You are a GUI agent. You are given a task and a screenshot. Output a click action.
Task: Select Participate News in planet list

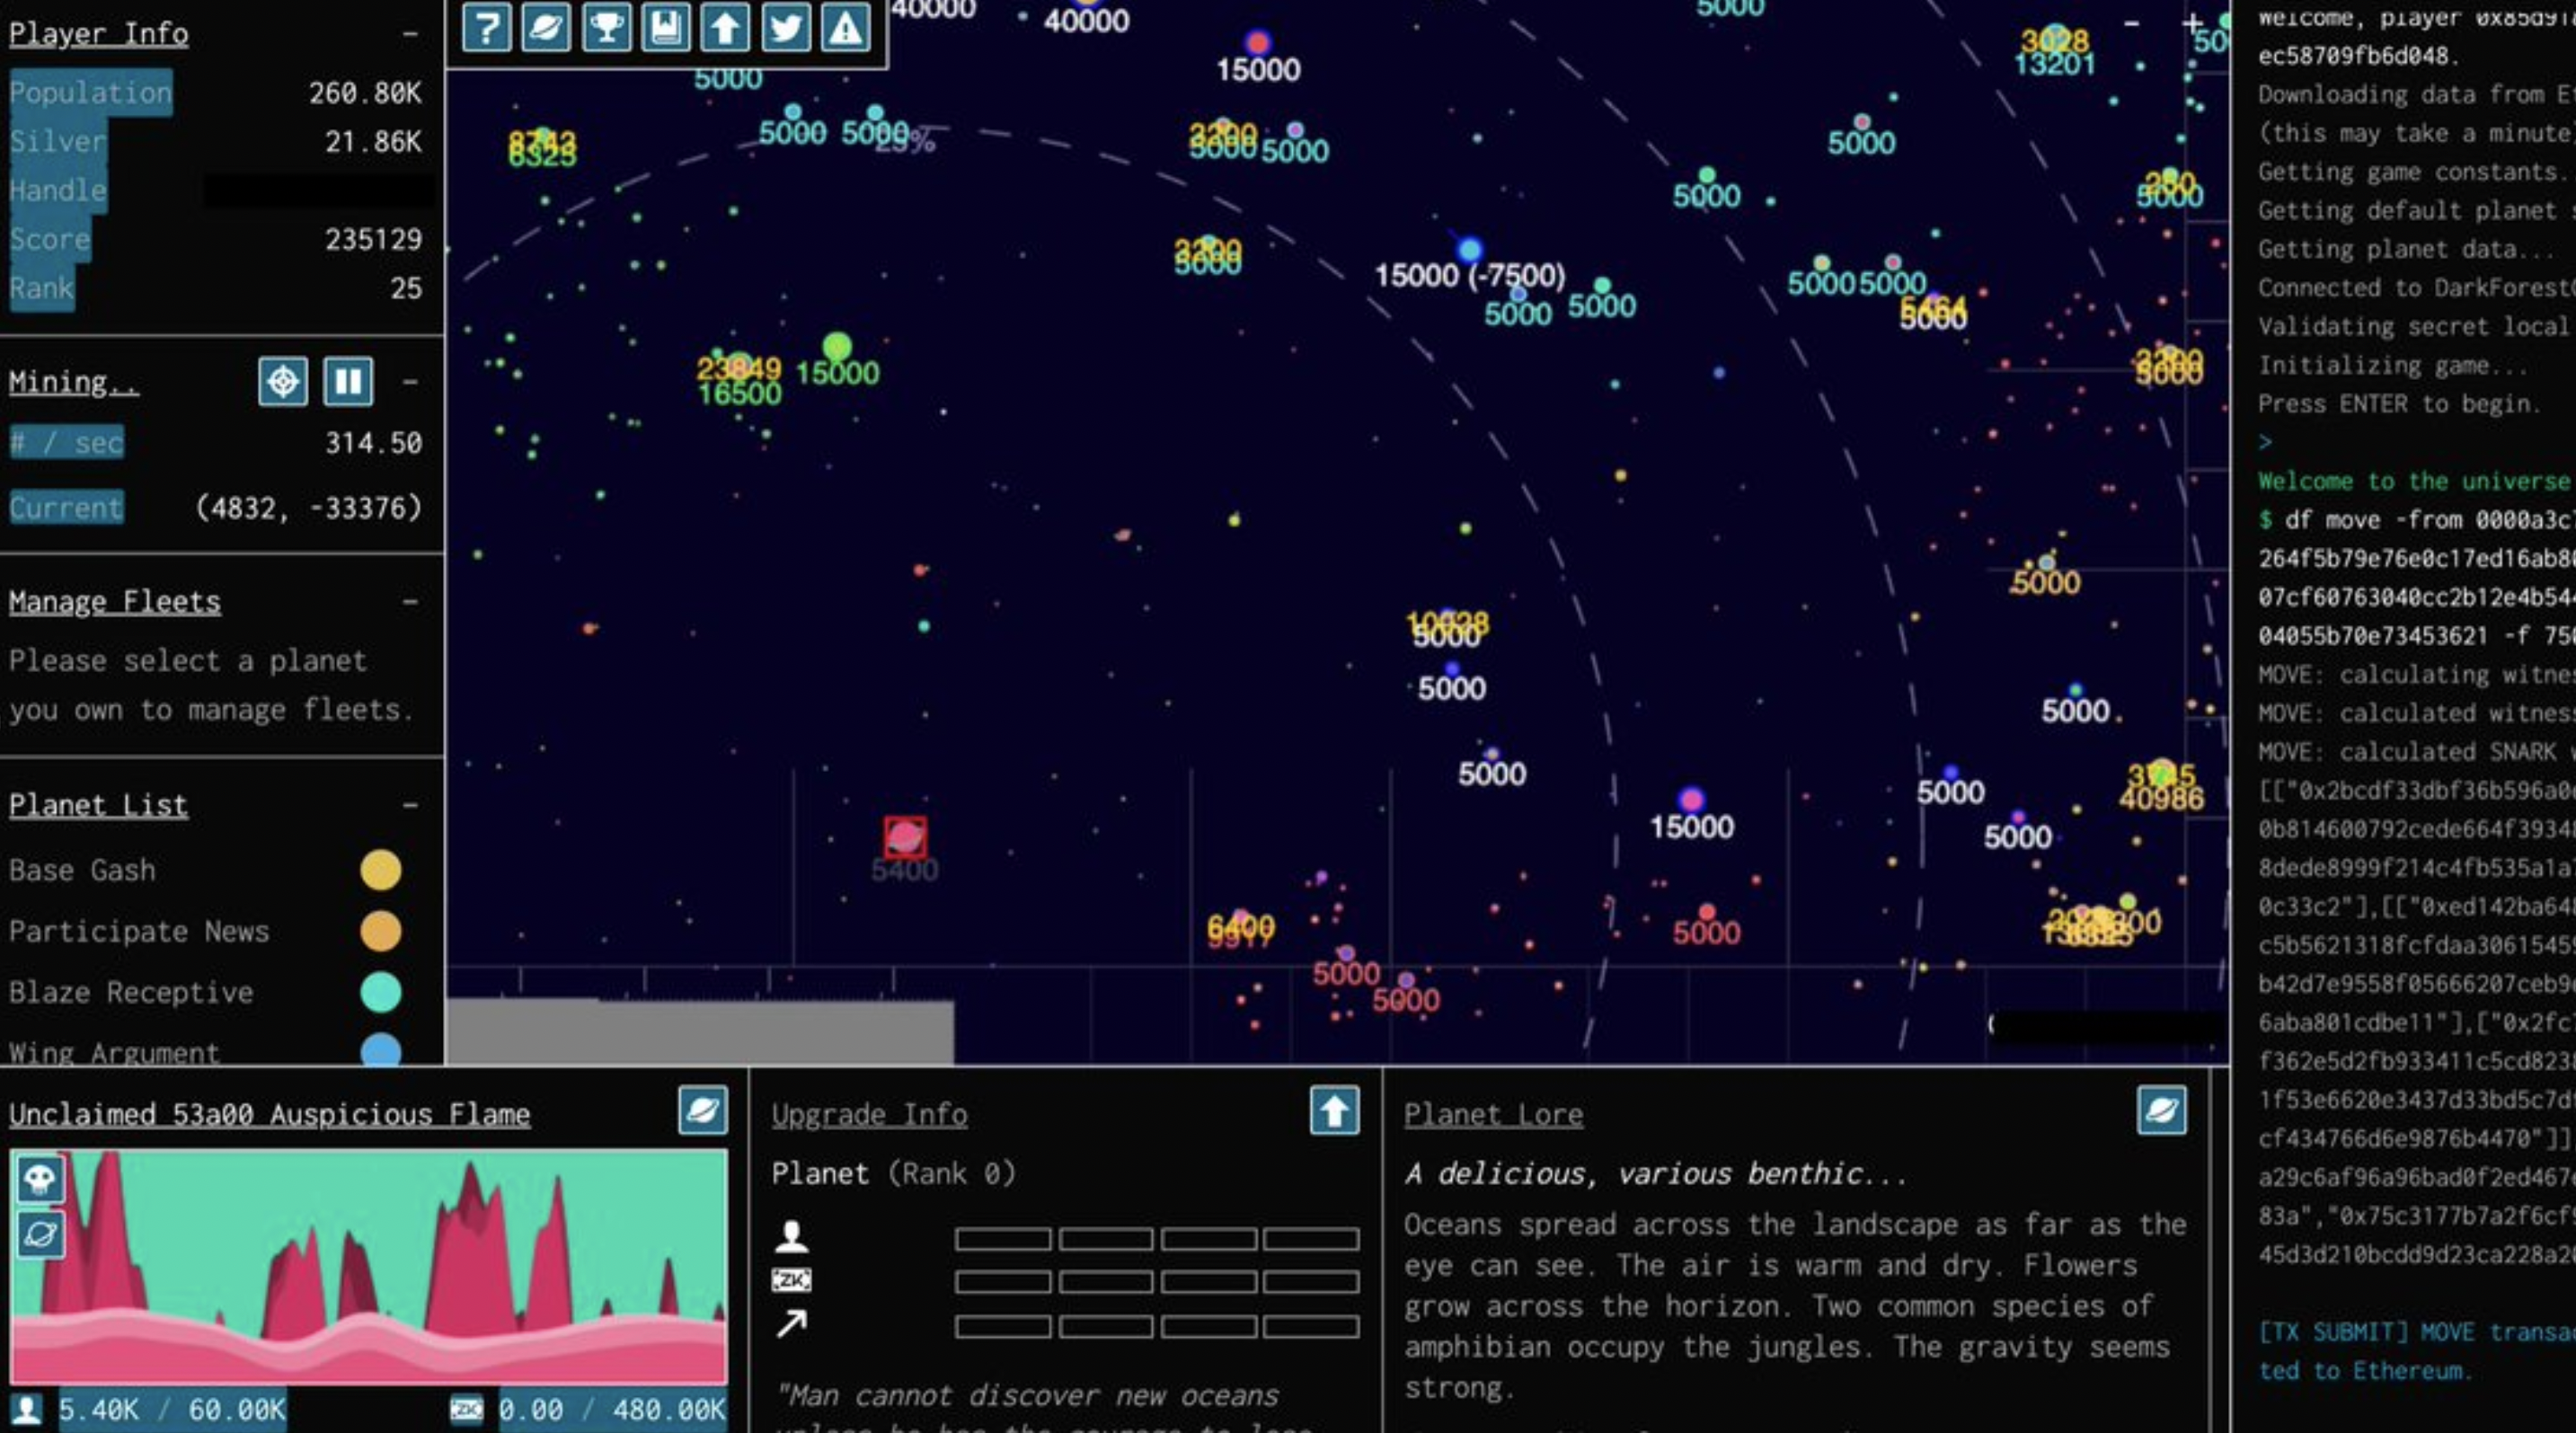tap(139, 931)
